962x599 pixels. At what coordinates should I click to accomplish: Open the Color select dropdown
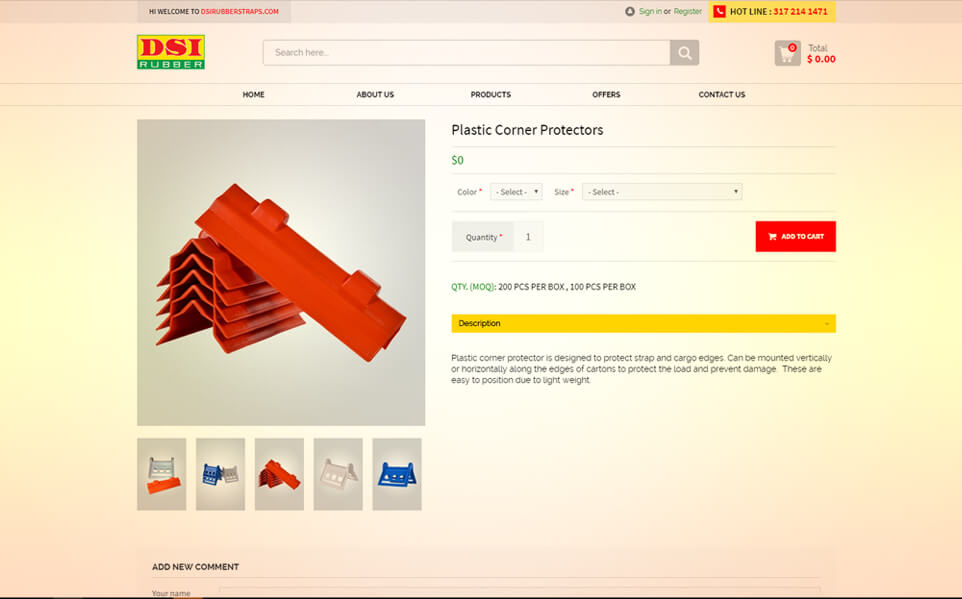click(x=516, y=192)
